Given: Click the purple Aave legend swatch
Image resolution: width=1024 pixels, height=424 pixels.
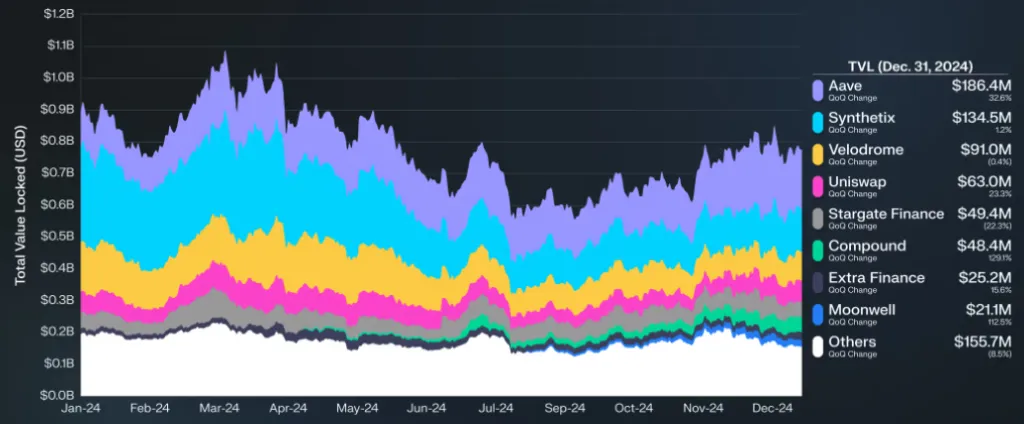Looking at the screenshot, I should [x=818, y=91].
